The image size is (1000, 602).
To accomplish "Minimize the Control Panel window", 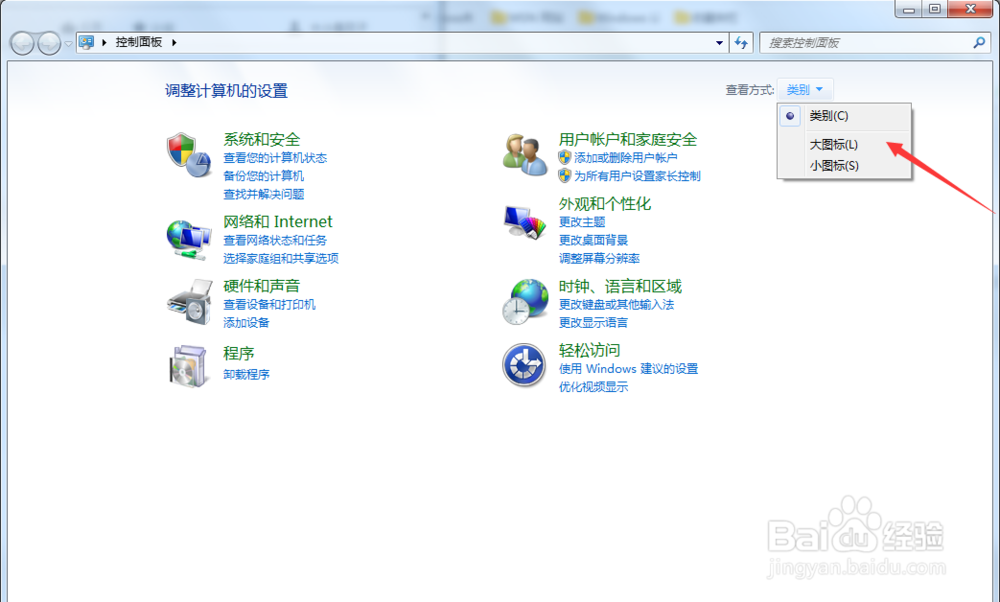I will [909, 9].
